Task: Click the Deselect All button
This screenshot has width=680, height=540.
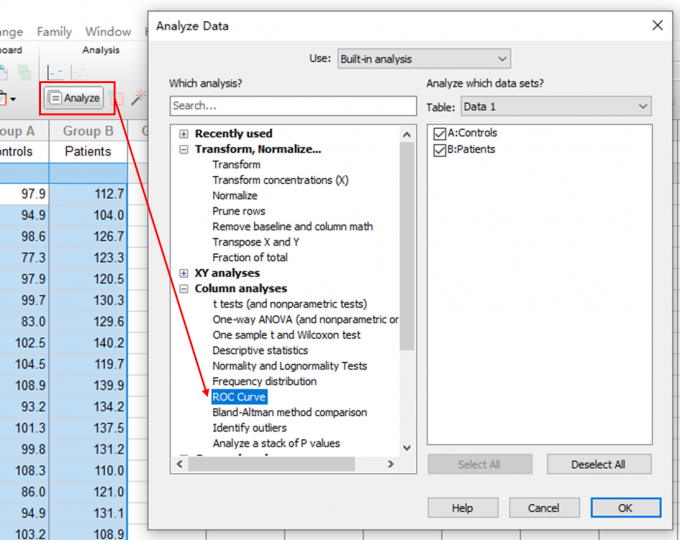Action: [599, 464]
